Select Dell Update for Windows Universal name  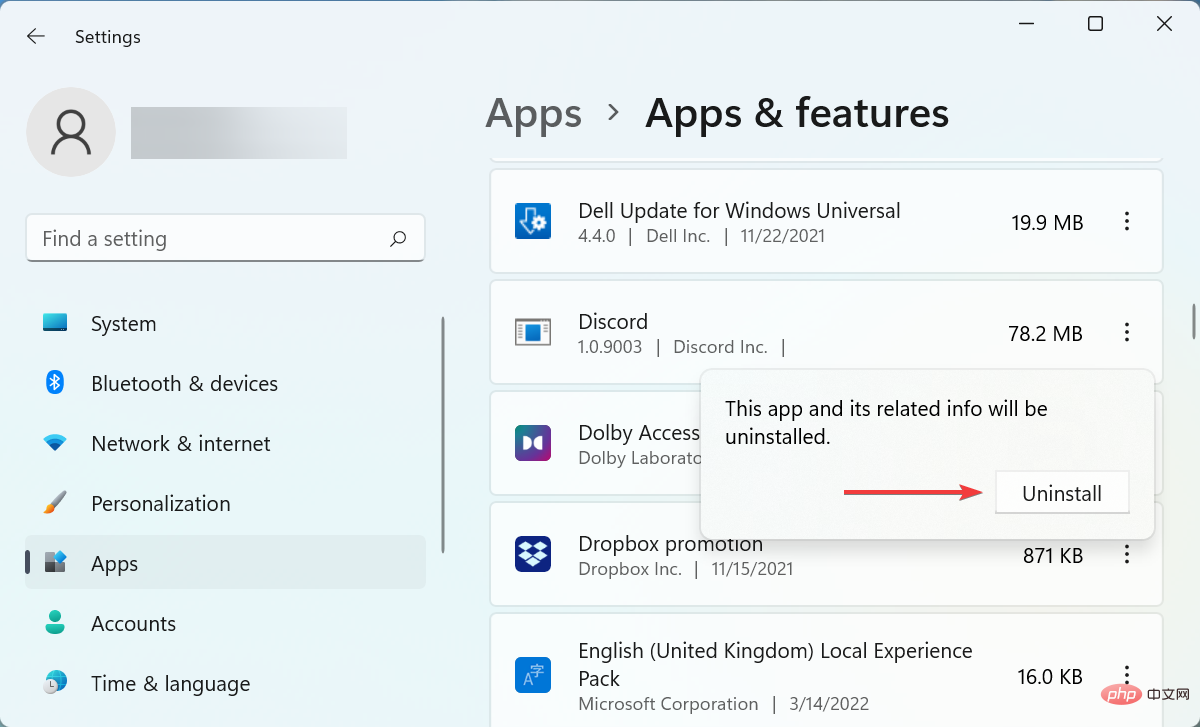tap(739, 211)
